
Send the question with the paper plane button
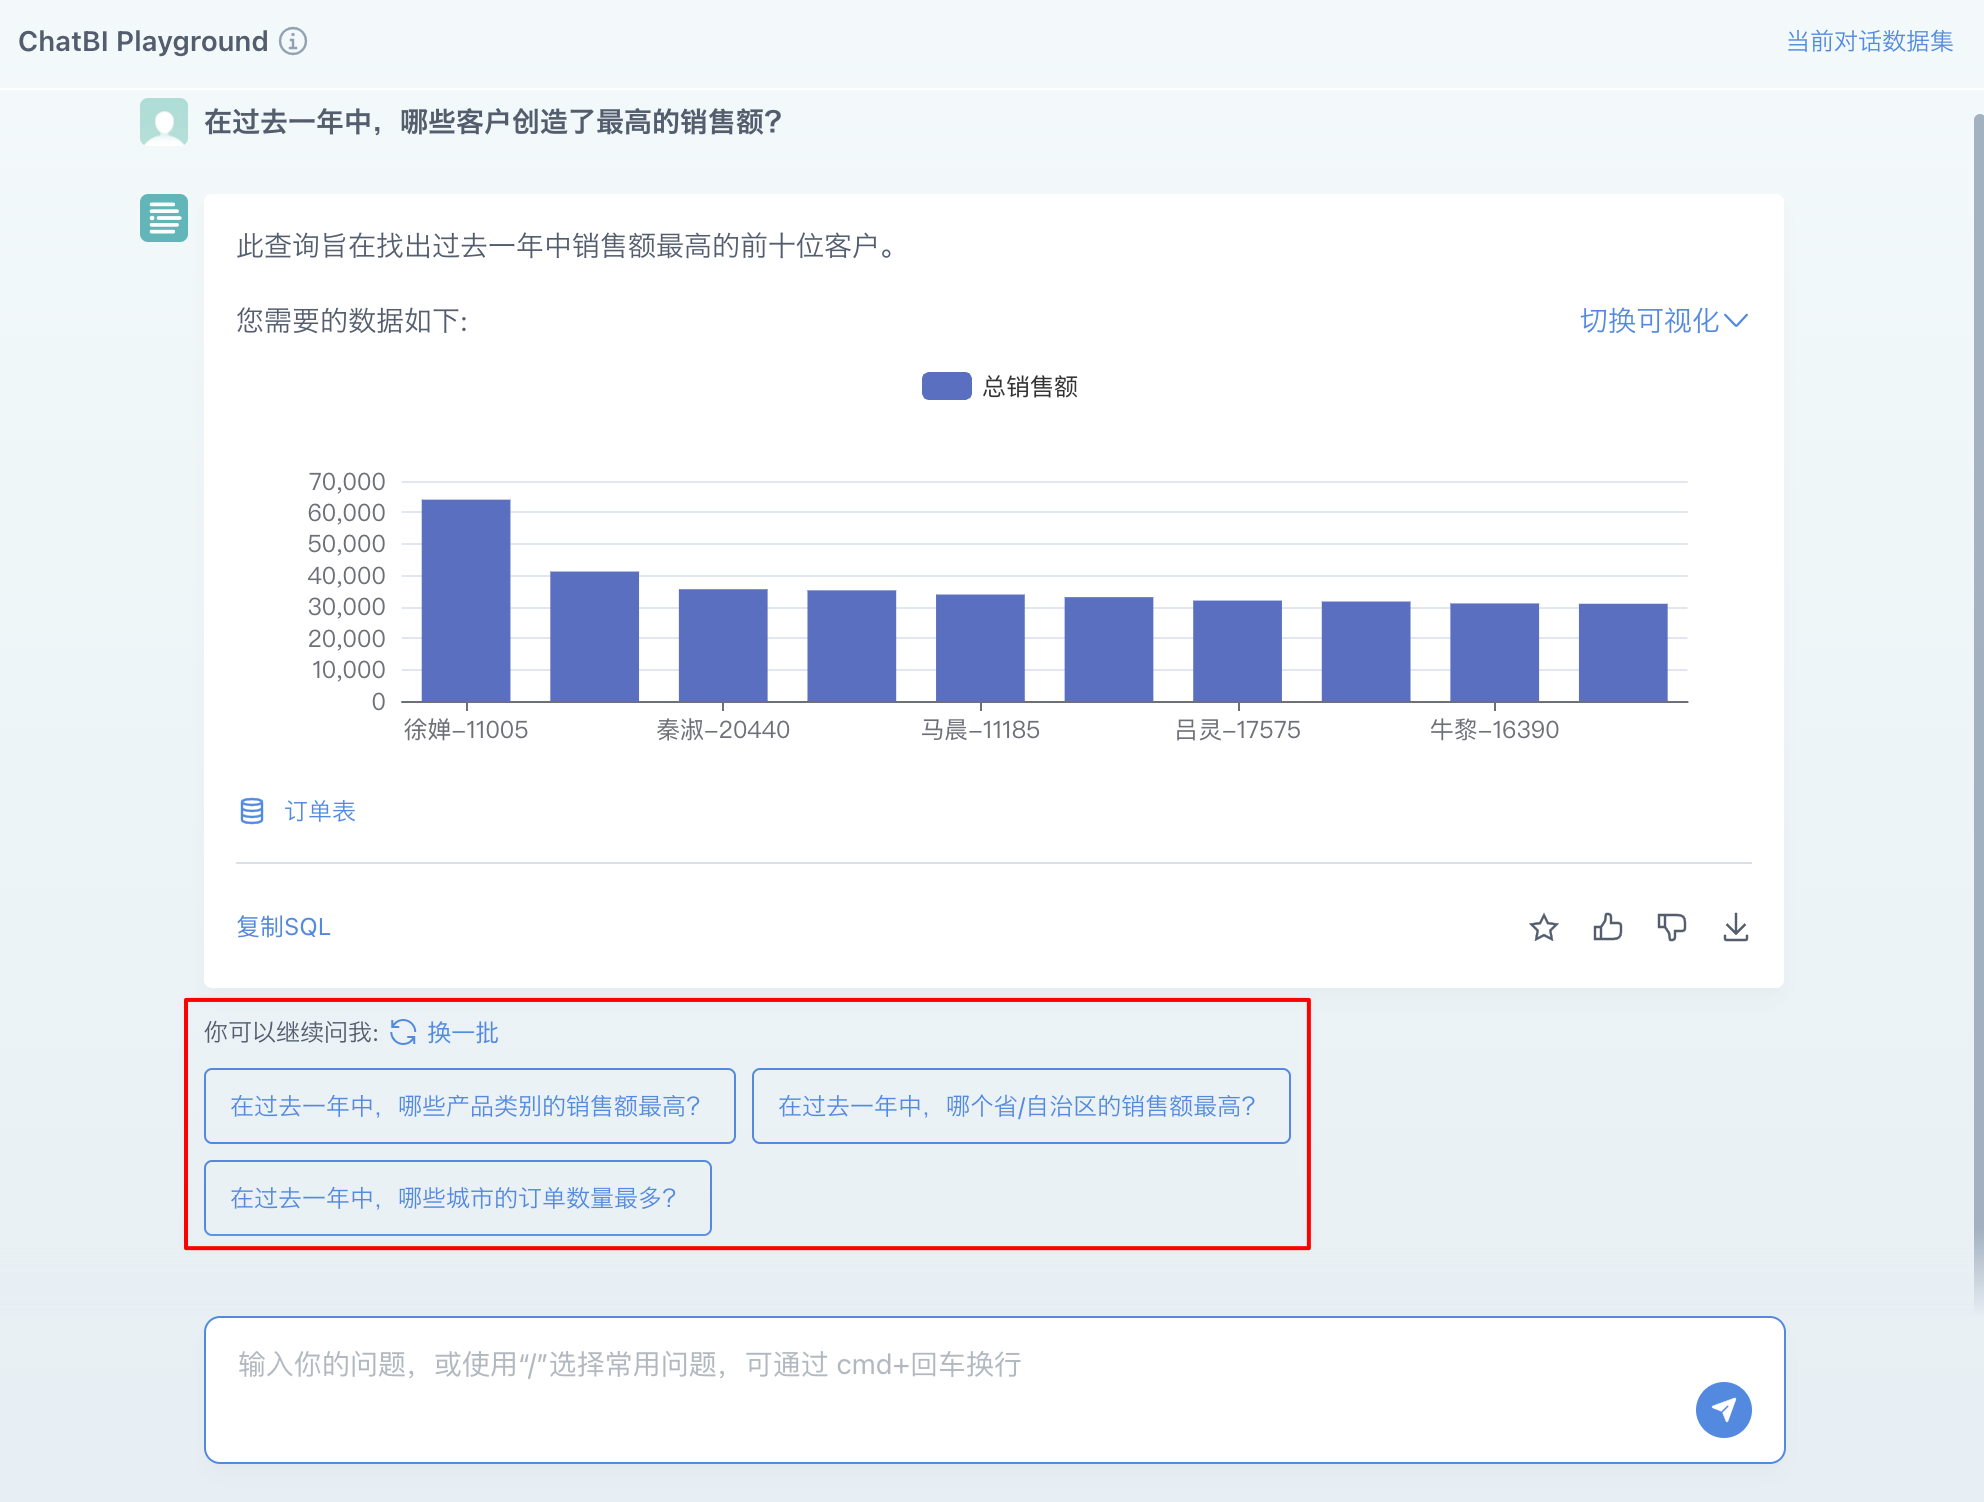coord(1723,1410)
